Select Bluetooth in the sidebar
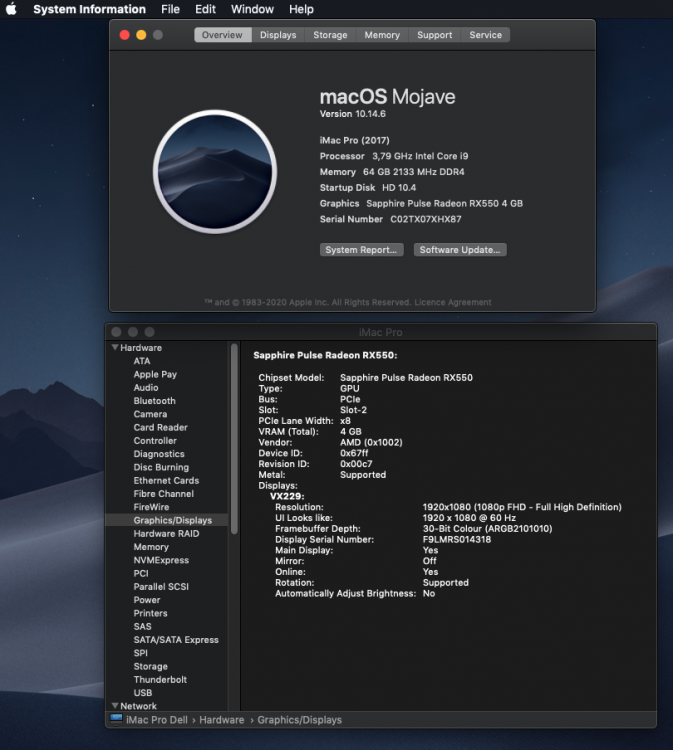The height and width of the screenshot is (750, 673). pos(154,401)
